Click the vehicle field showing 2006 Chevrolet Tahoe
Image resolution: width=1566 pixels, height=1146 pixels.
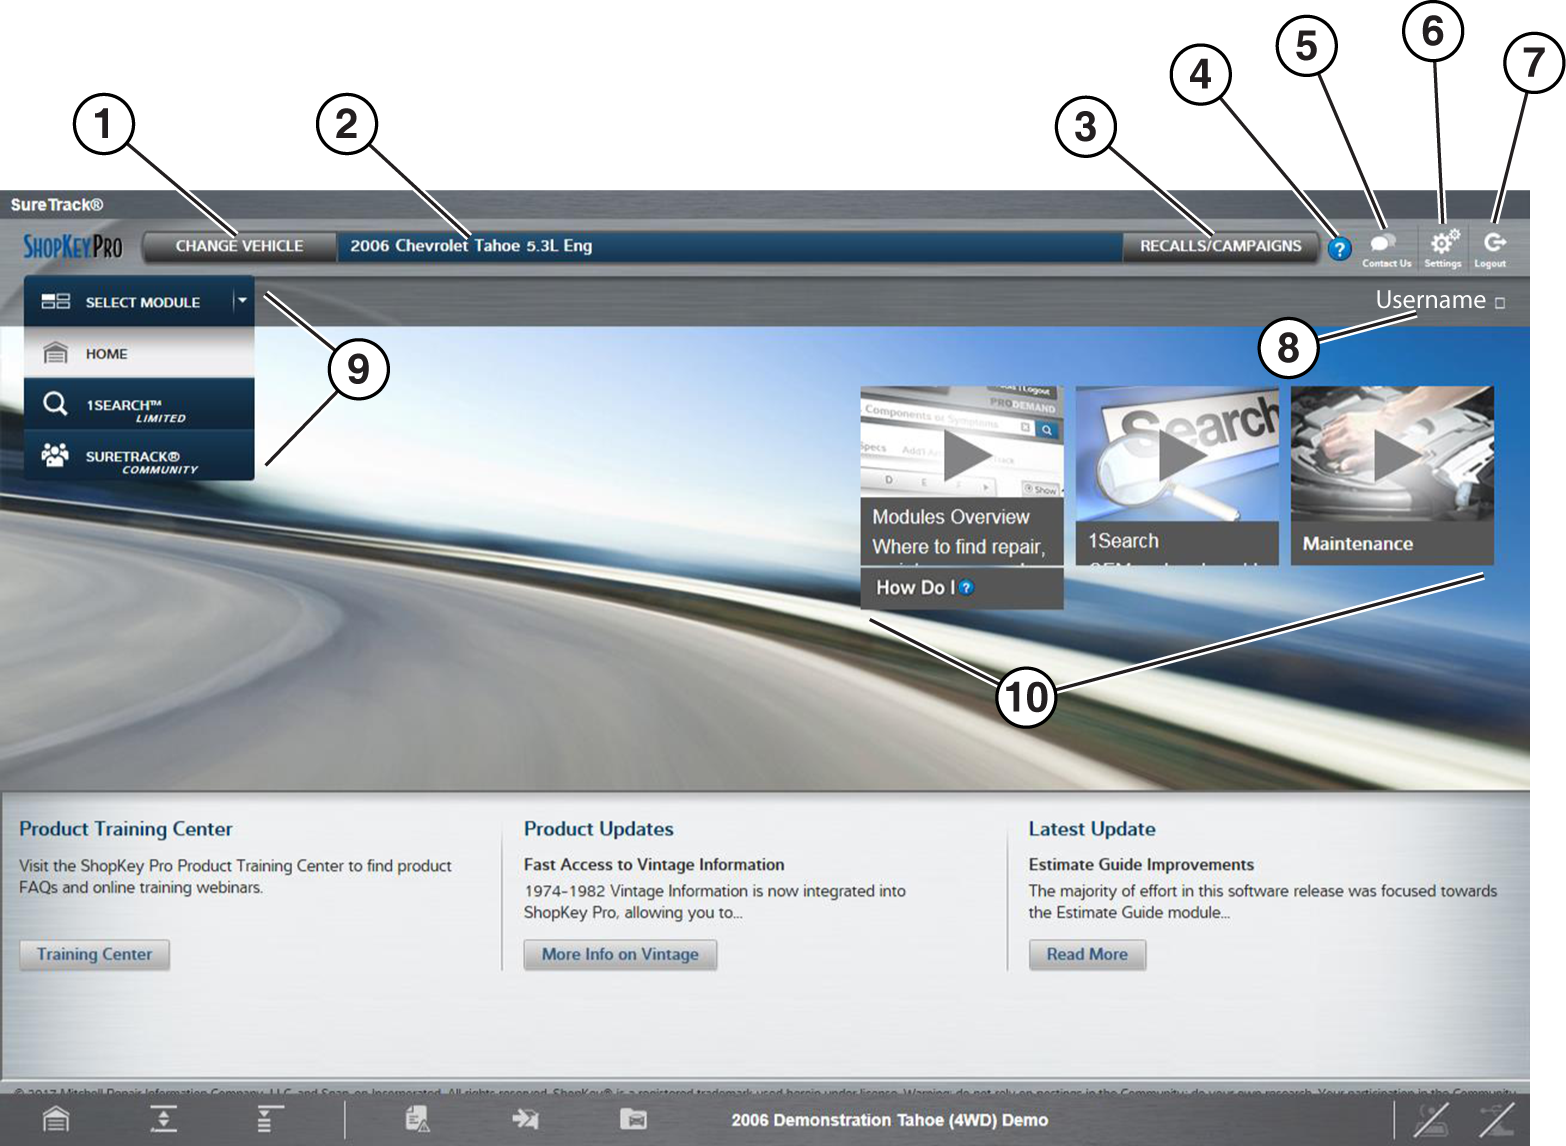coord(728,246)
